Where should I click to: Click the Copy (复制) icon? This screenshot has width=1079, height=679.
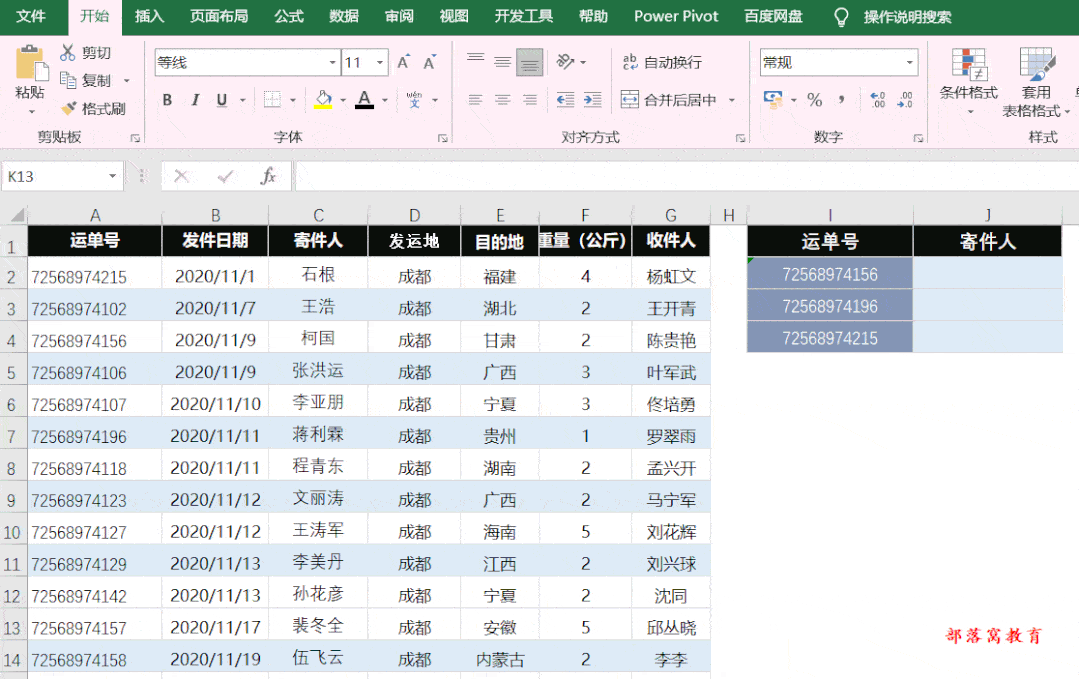[x=67, y=80]
